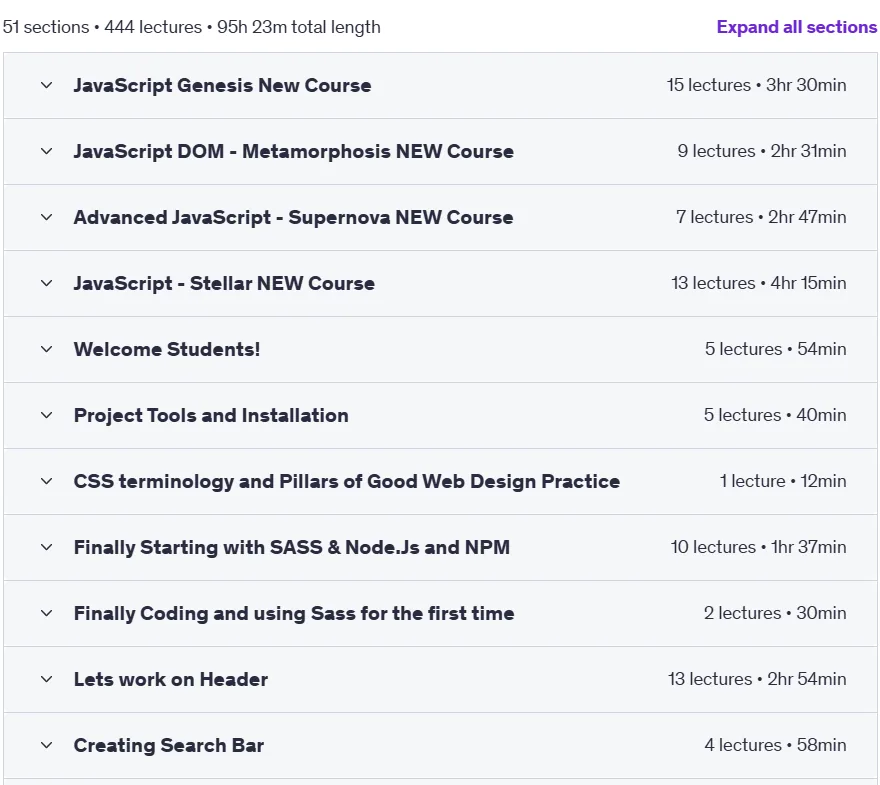The height and width of the screenshot is (785, 880).
Task: Click chevron beside Finally Coding and using Sass
Action: 47,613
